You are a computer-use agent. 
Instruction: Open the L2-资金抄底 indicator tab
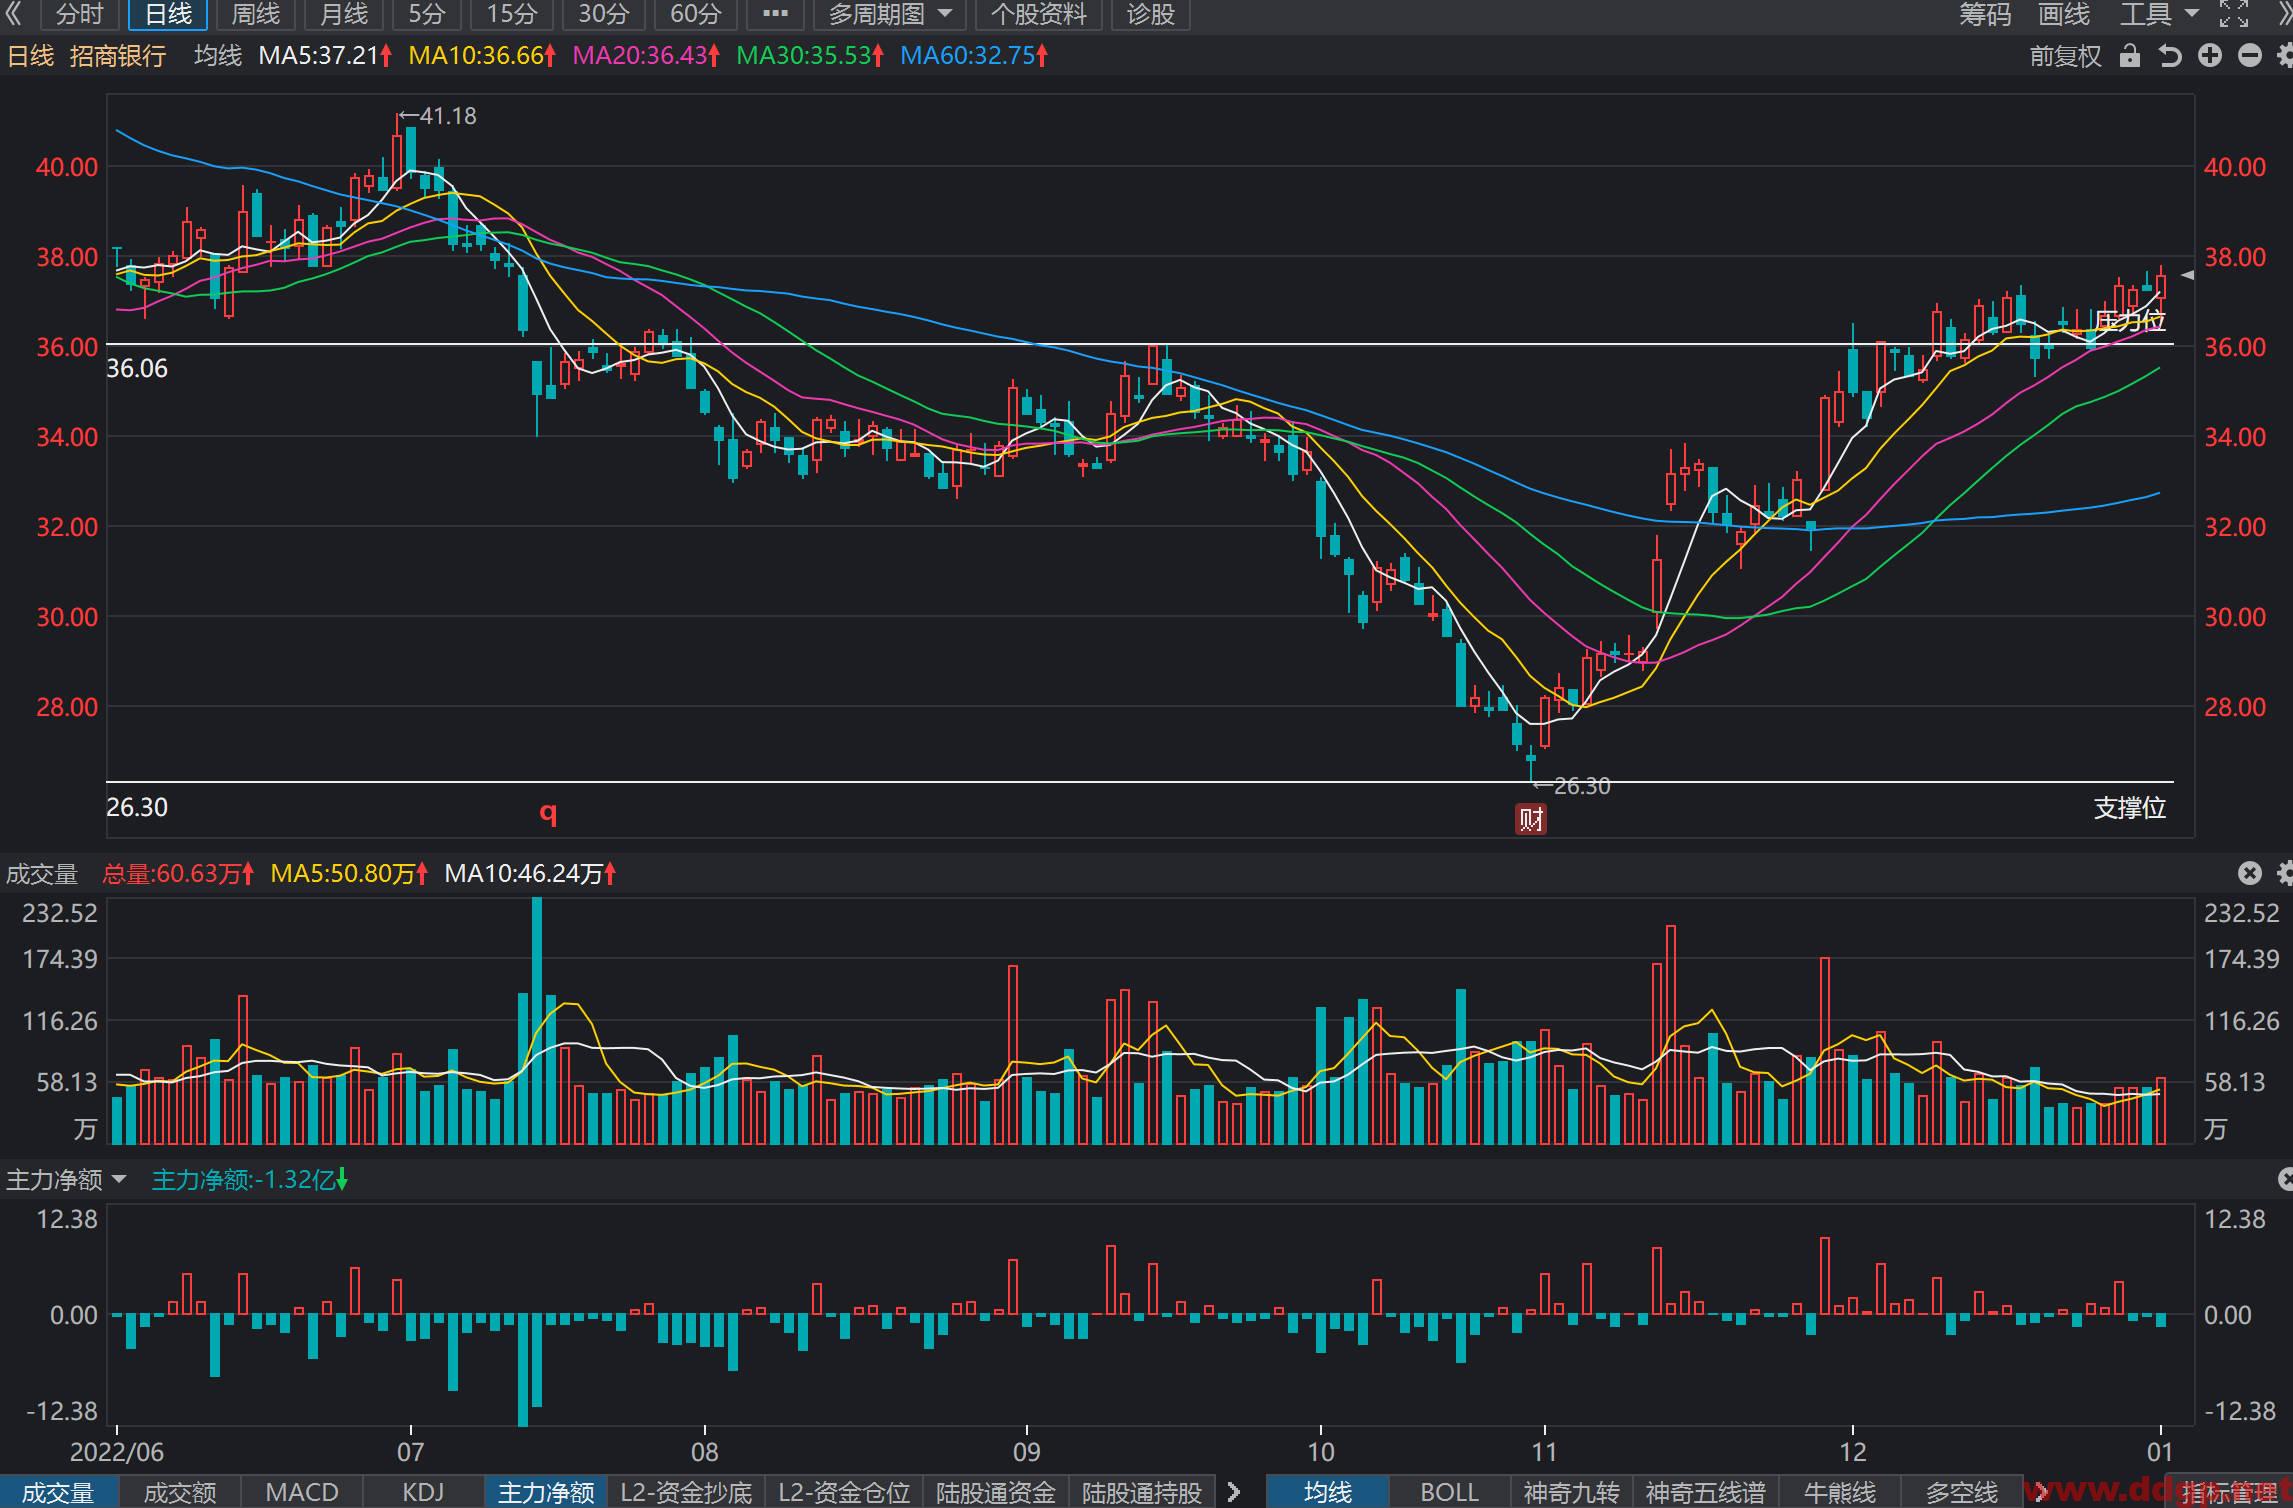point(686,1493)
